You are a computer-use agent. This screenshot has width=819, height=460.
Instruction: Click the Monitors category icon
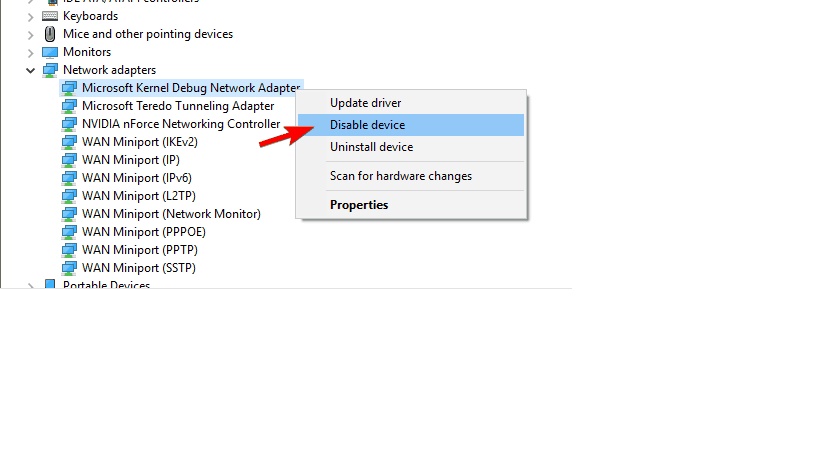(50, 52)
